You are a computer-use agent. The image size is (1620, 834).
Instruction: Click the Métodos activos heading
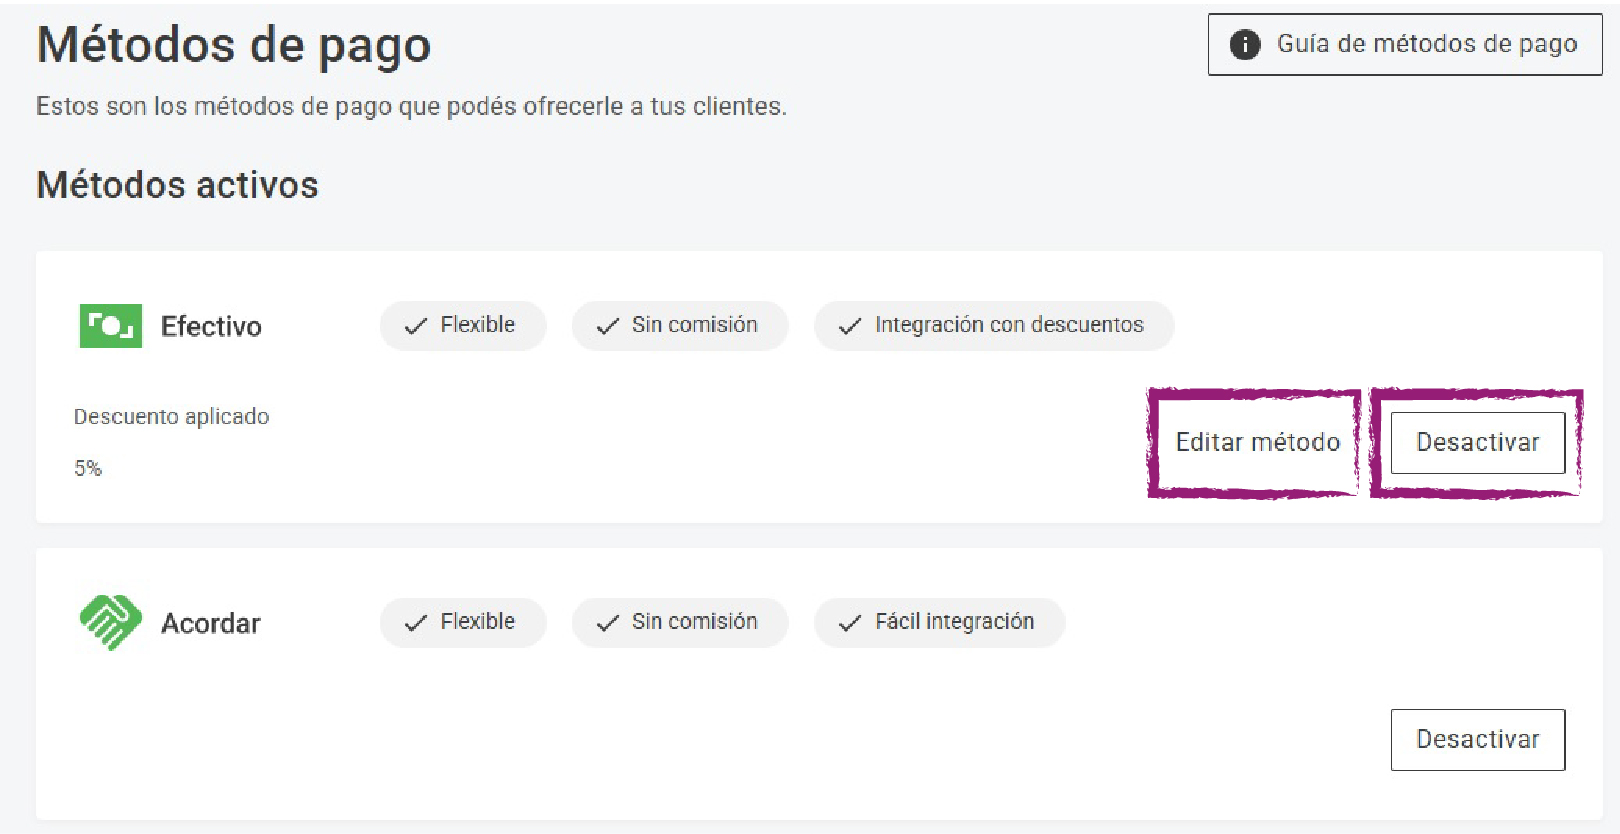[177, 185]
